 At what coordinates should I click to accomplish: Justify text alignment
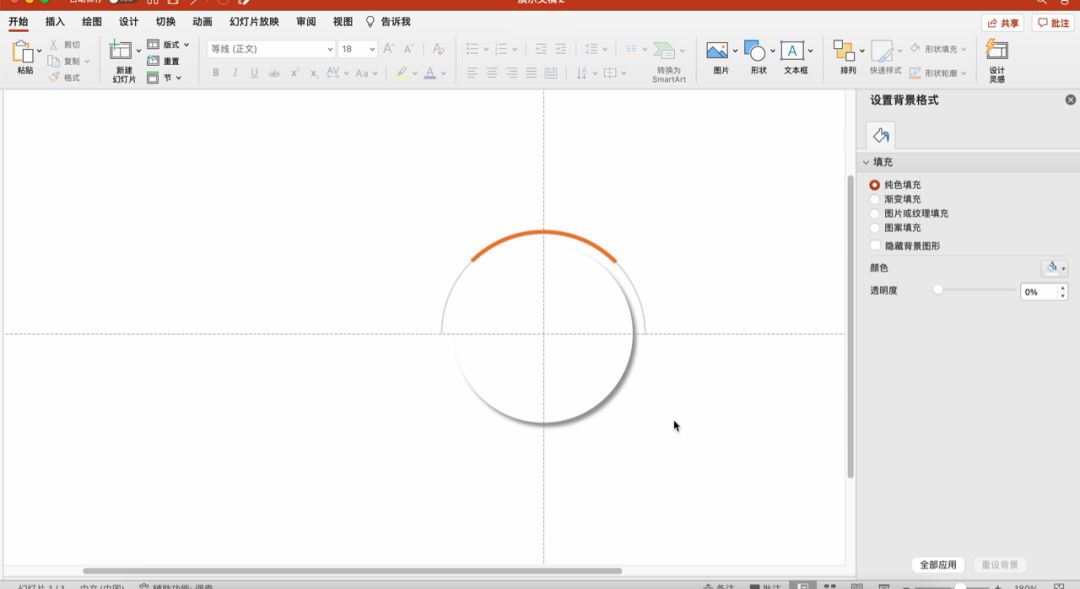[531, 72]
